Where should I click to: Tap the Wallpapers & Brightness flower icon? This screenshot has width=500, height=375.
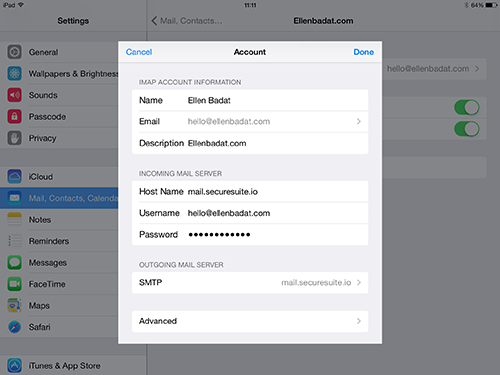tap(14, 74)
